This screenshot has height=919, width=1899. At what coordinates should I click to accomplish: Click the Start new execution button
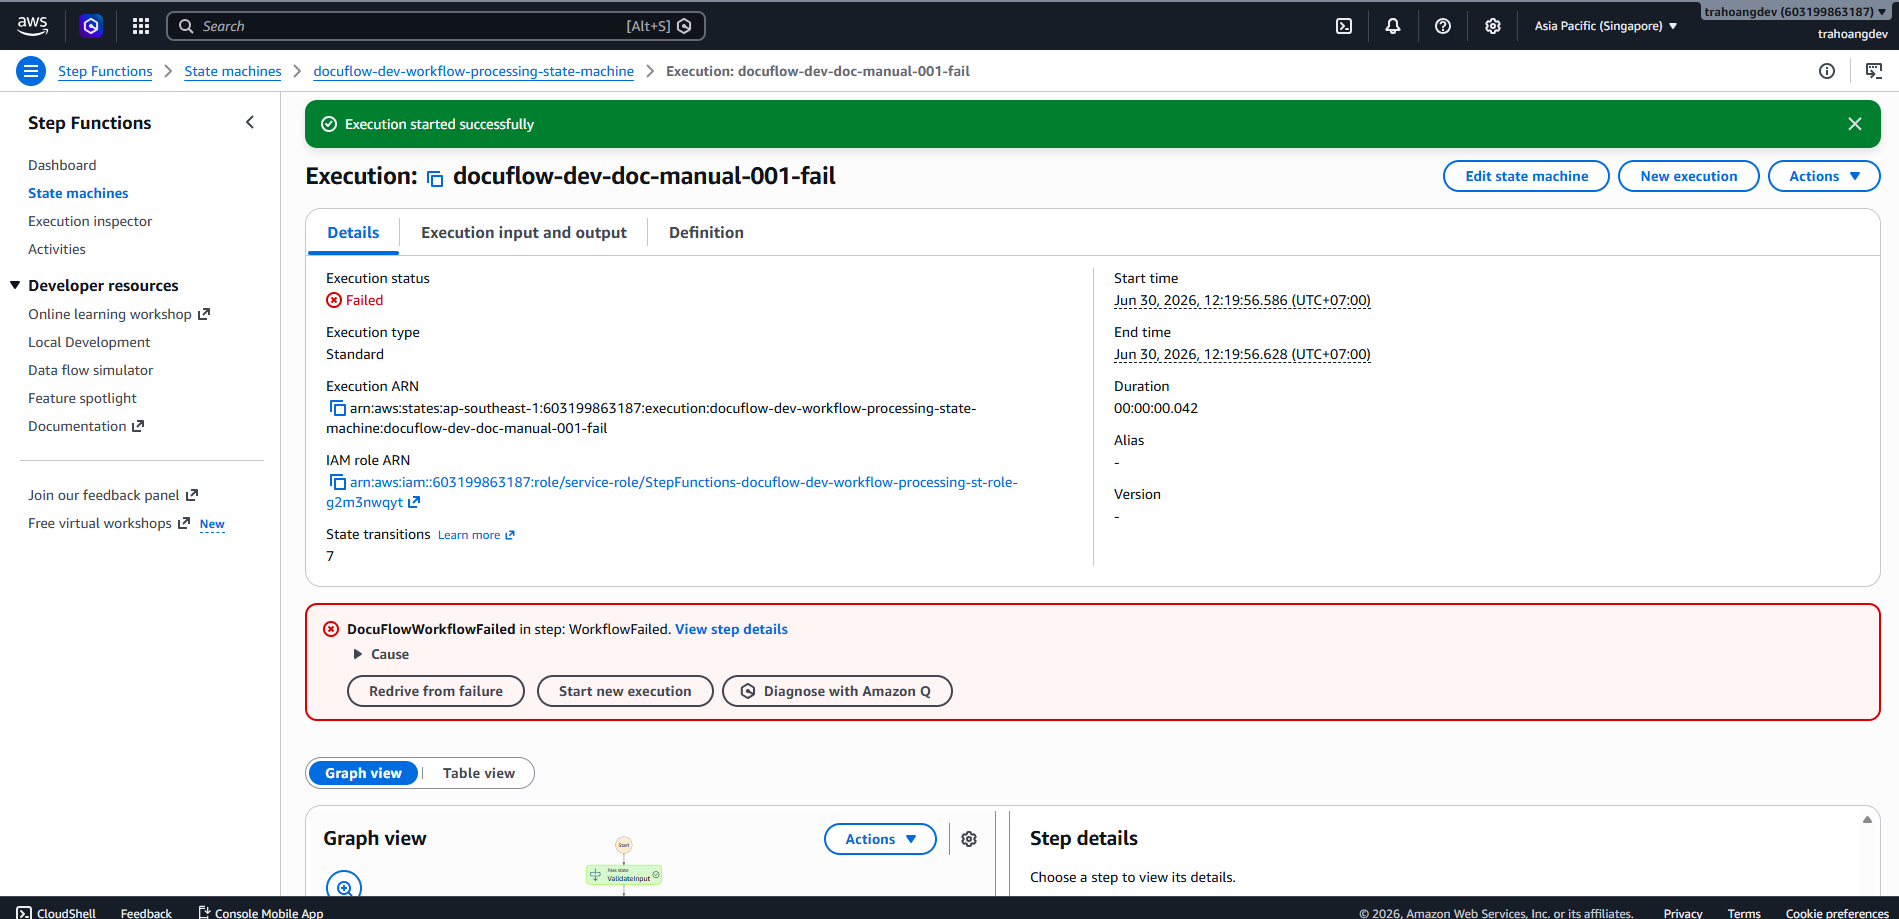click(625, 691)
